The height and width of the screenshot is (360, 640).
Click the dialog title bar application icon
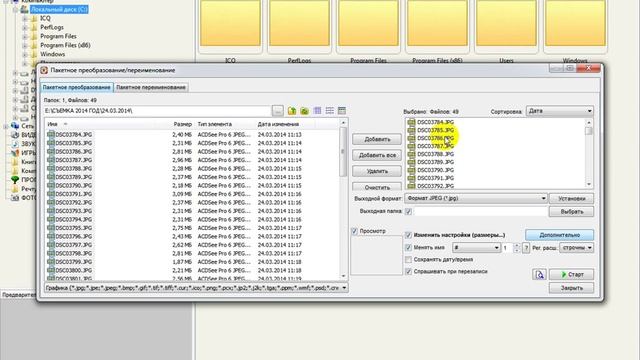(44, 70)
